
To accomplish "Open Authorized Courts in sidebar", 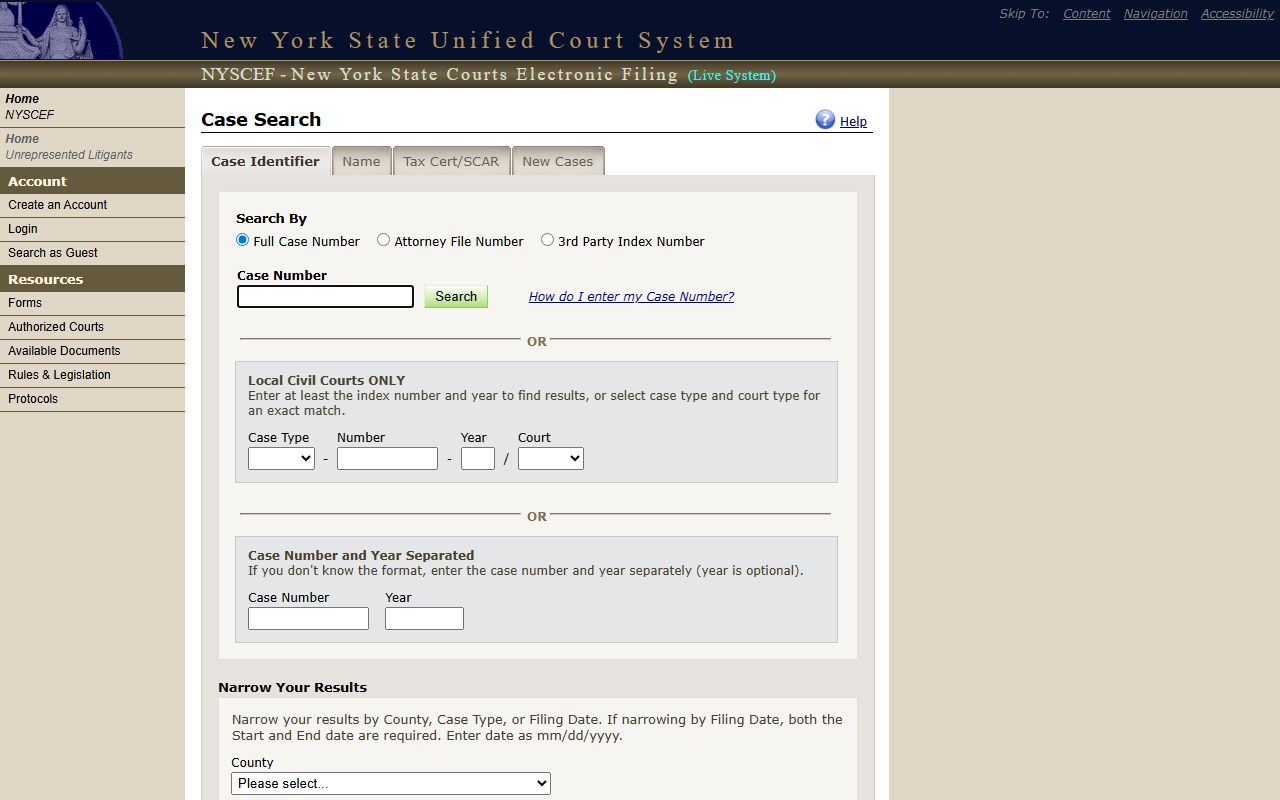I will click(x=92, y=327).
